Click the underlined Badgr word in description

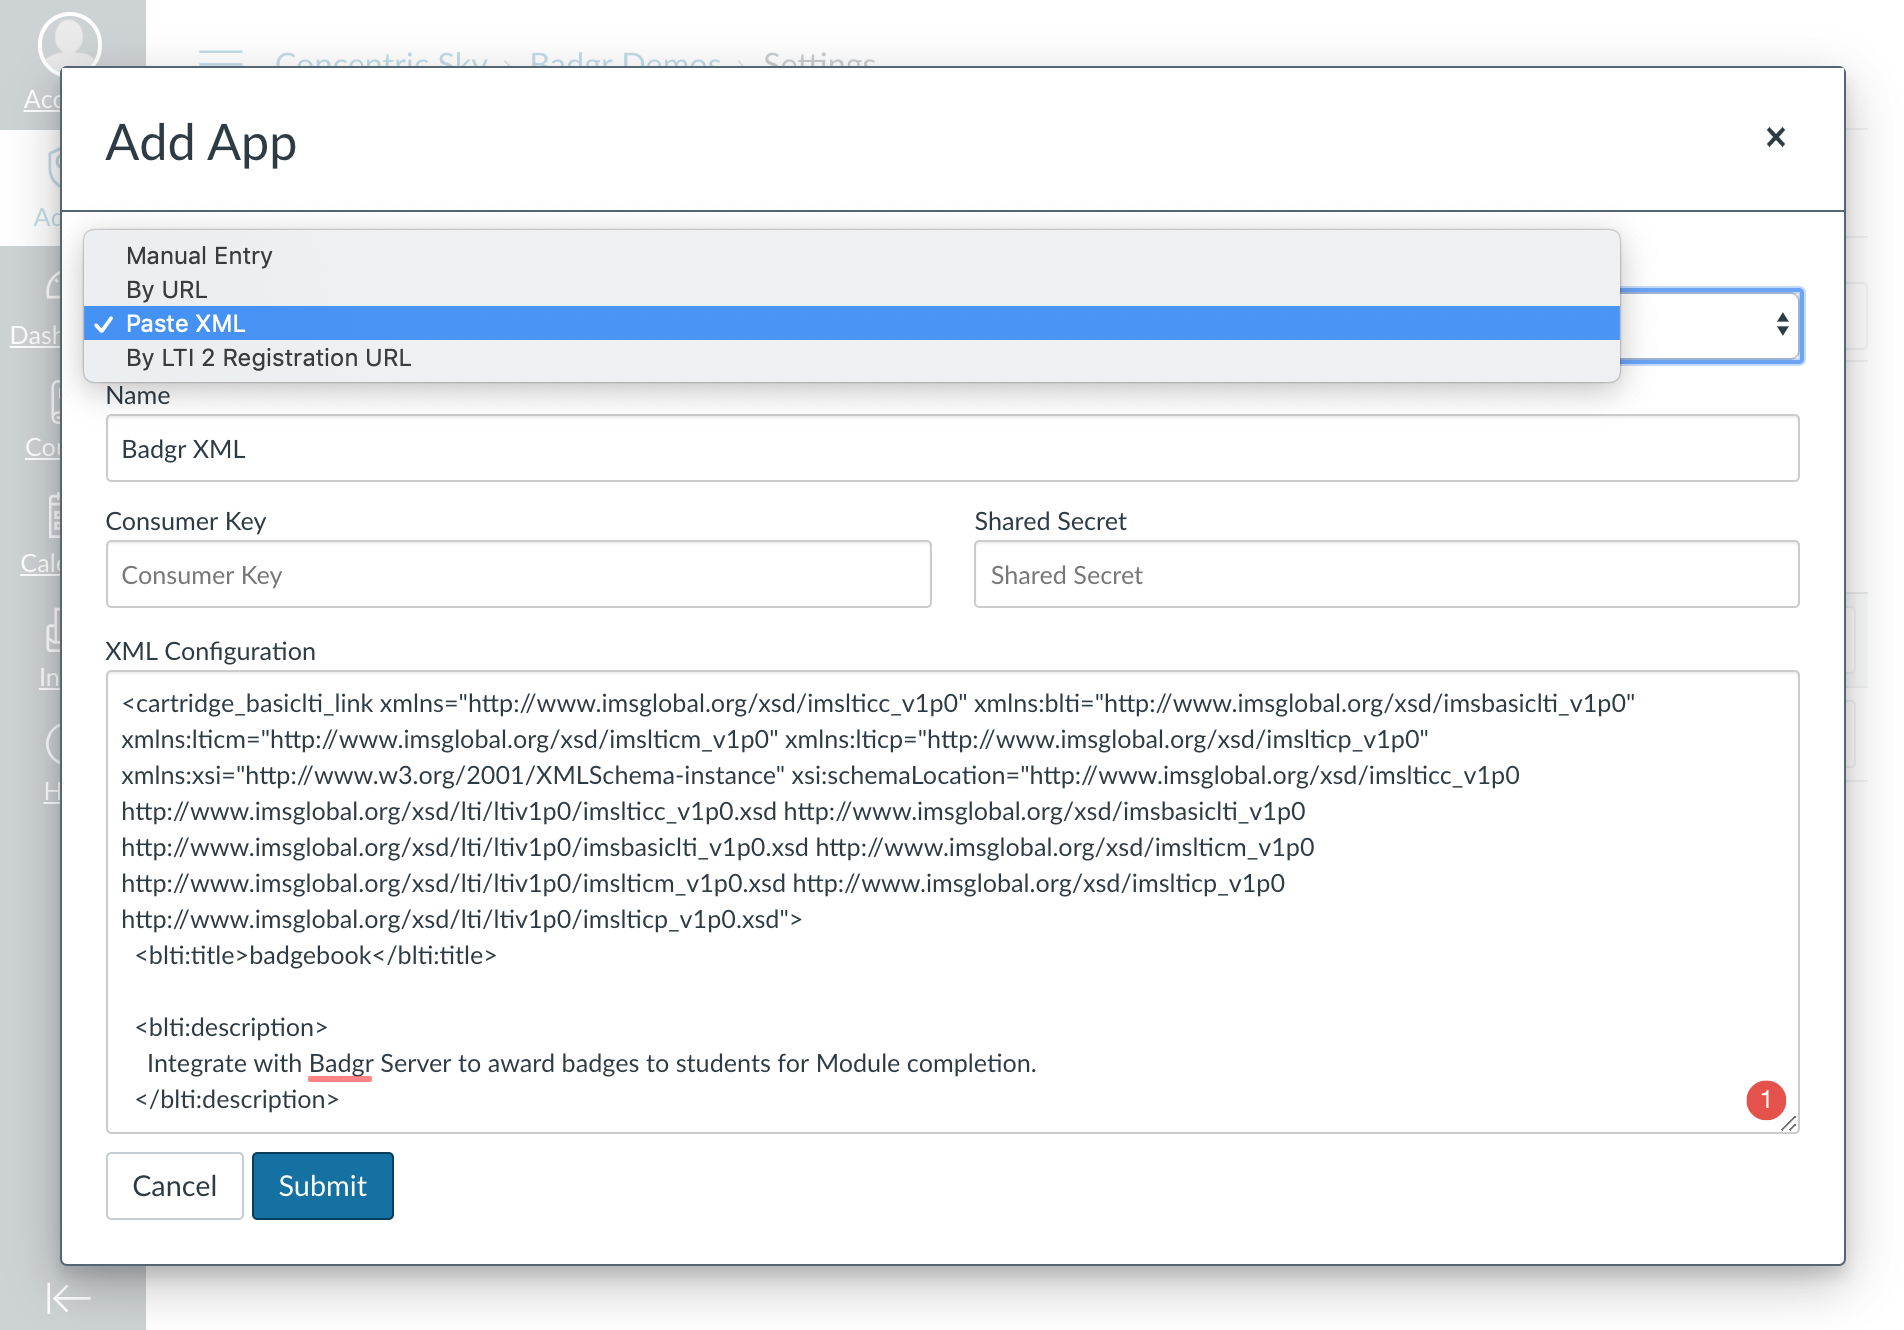[341, 1063]
